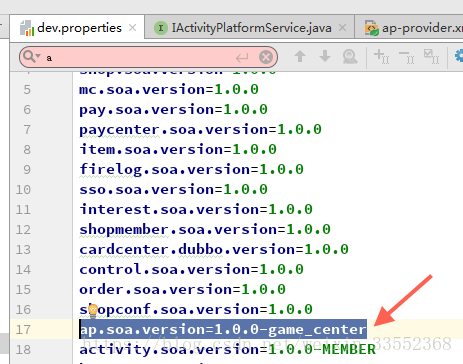
Task: Click shopconf.soa.version property line
Action: (x=196, y=310)
